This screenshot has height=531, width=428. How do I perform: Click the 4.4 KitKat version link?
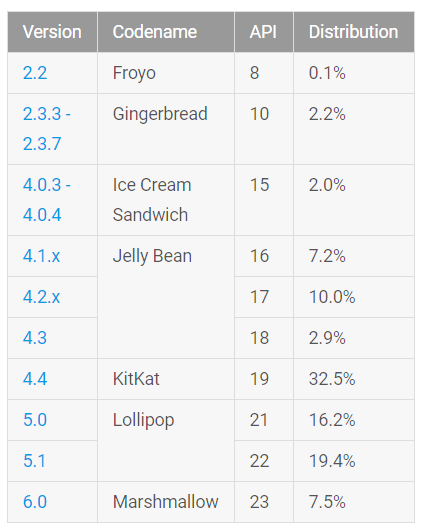click(35, 379)
